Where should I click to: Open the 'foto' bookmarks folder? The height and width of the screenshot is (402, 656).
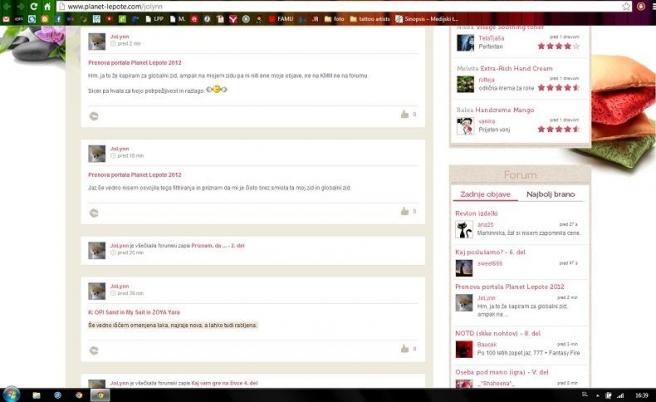click(335, 19)
